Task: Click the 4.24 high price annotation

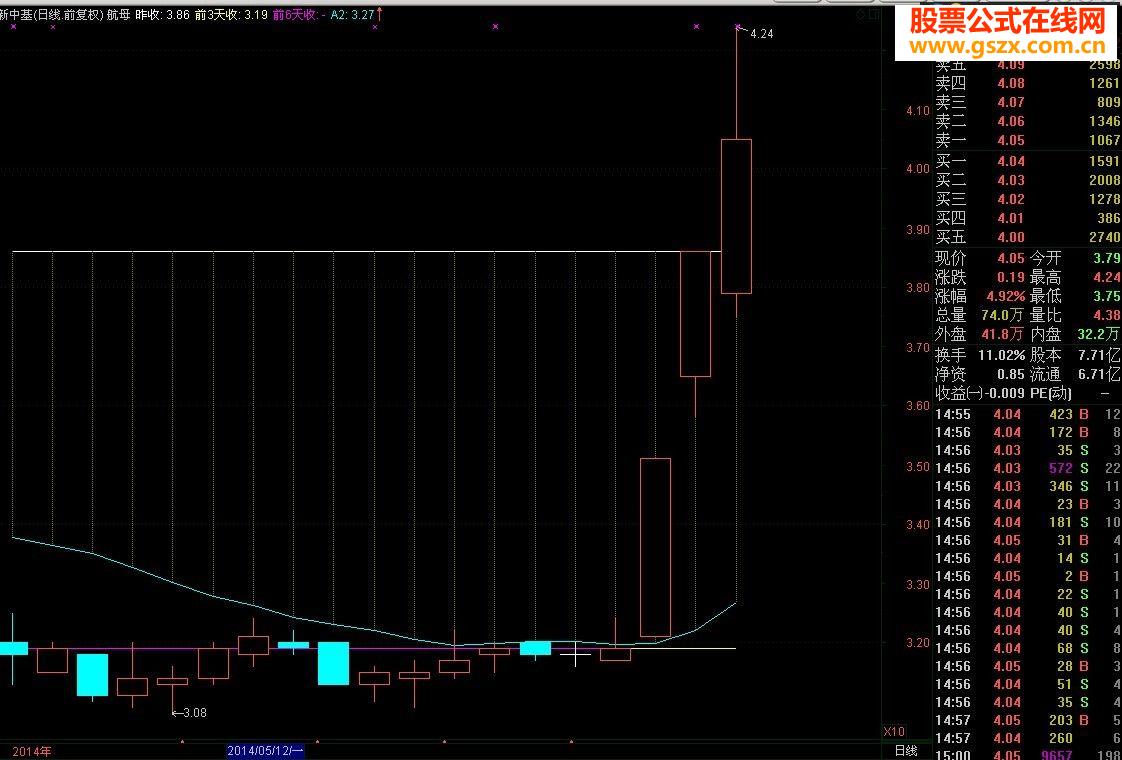Action: (x=761, y=34)
